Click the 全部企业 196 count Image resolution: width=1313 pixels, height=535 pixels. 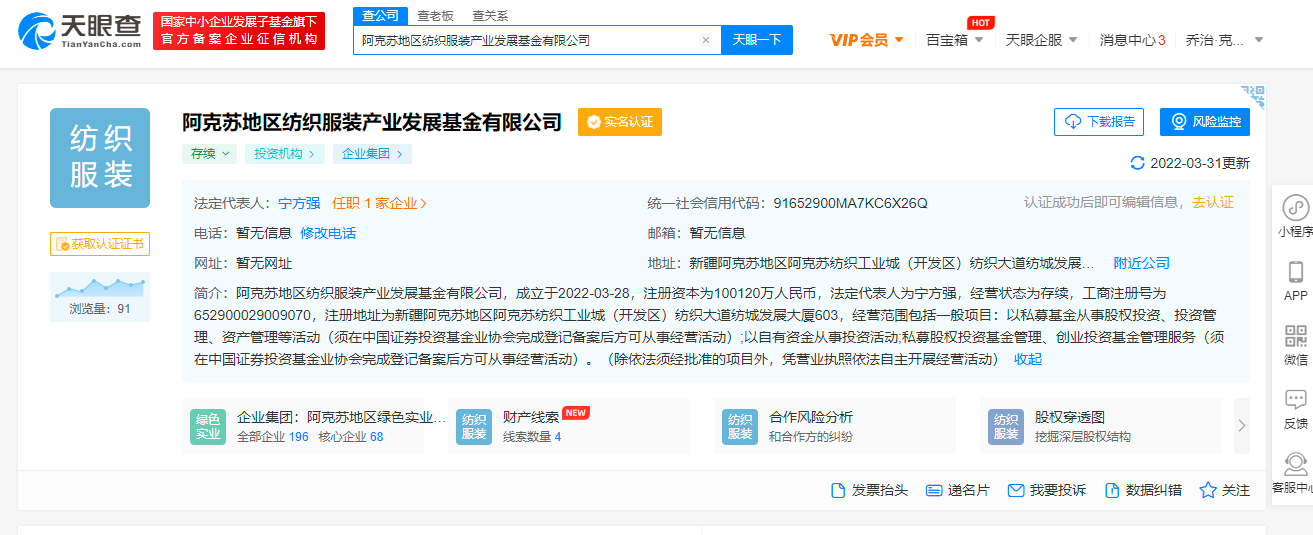tap(273, 437)
